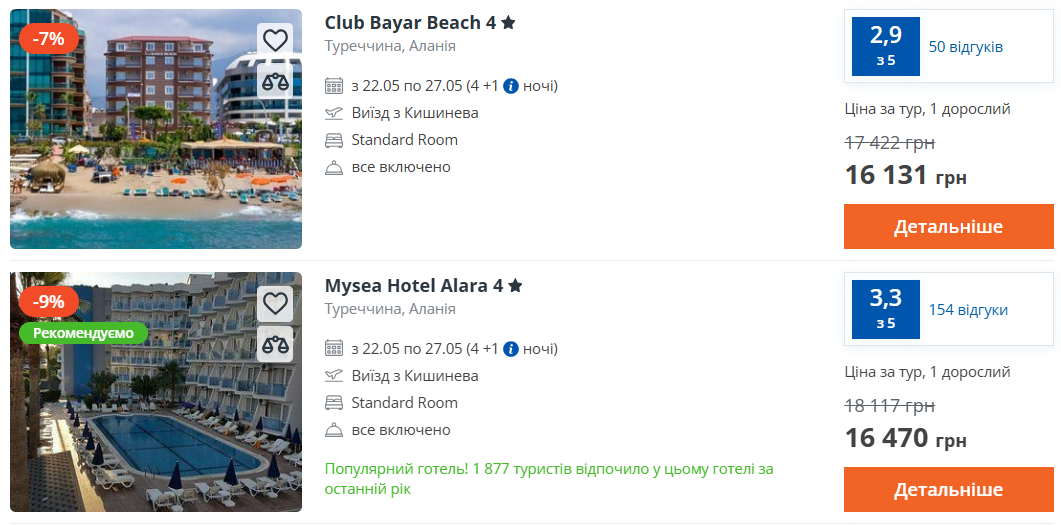Read the 50 reviews for Club Bayar
This screenshot has height=525, width=1061.
click(x=965, y=47)
